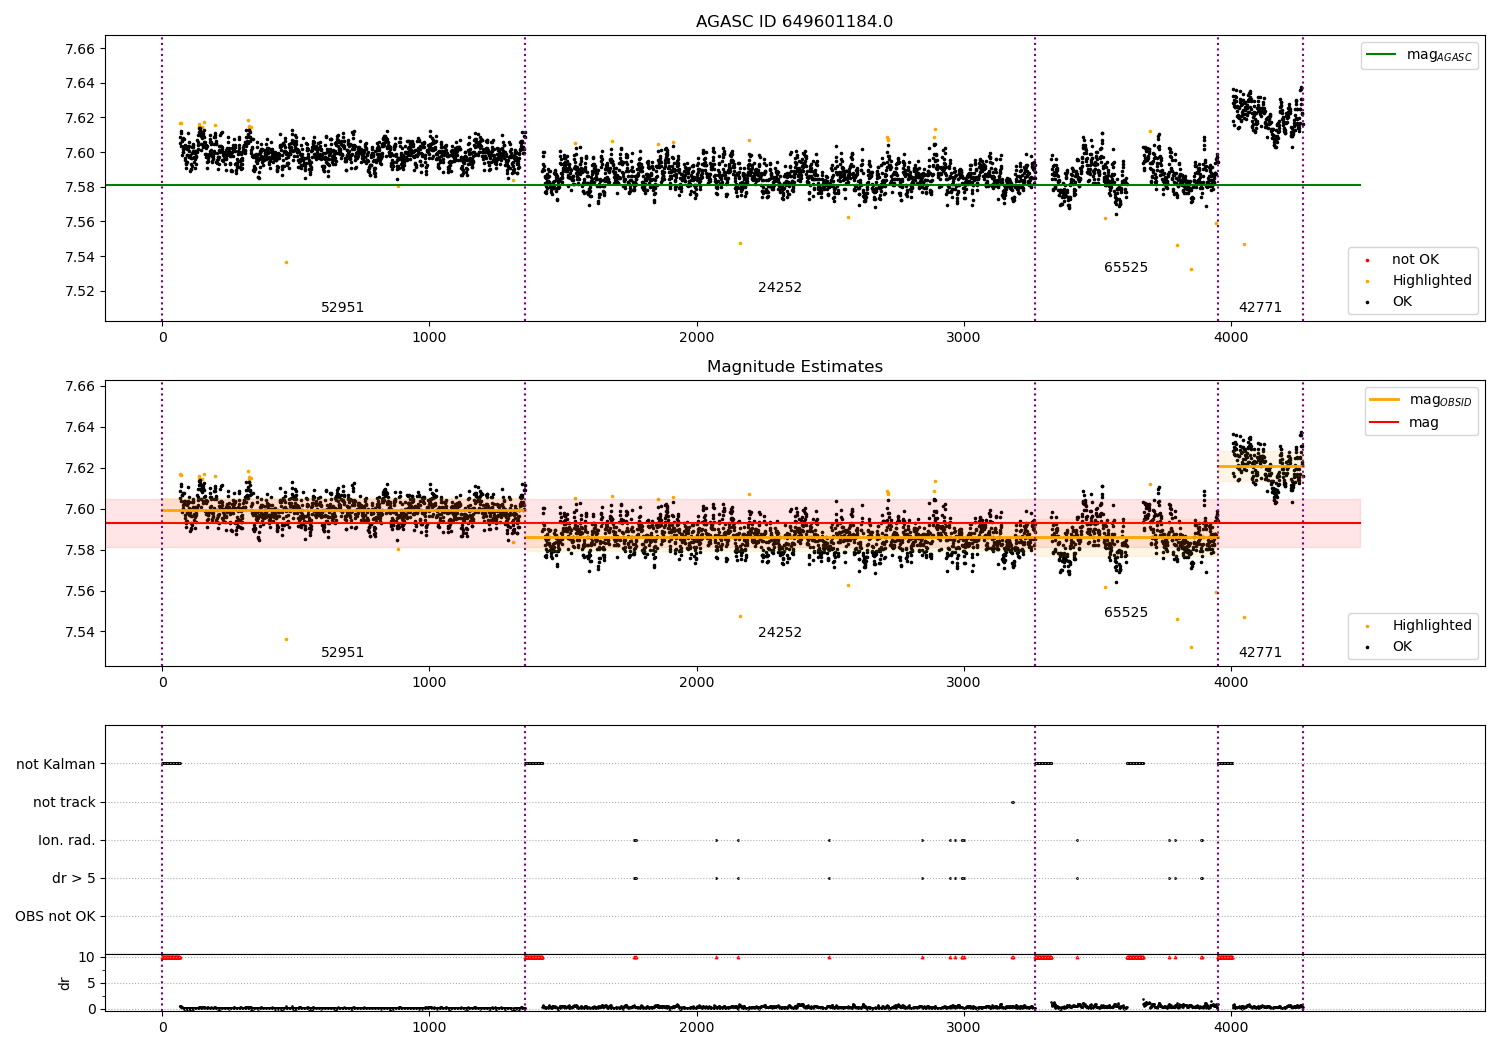Click obsid label 52951 in top plot

(x=342, y=308)
